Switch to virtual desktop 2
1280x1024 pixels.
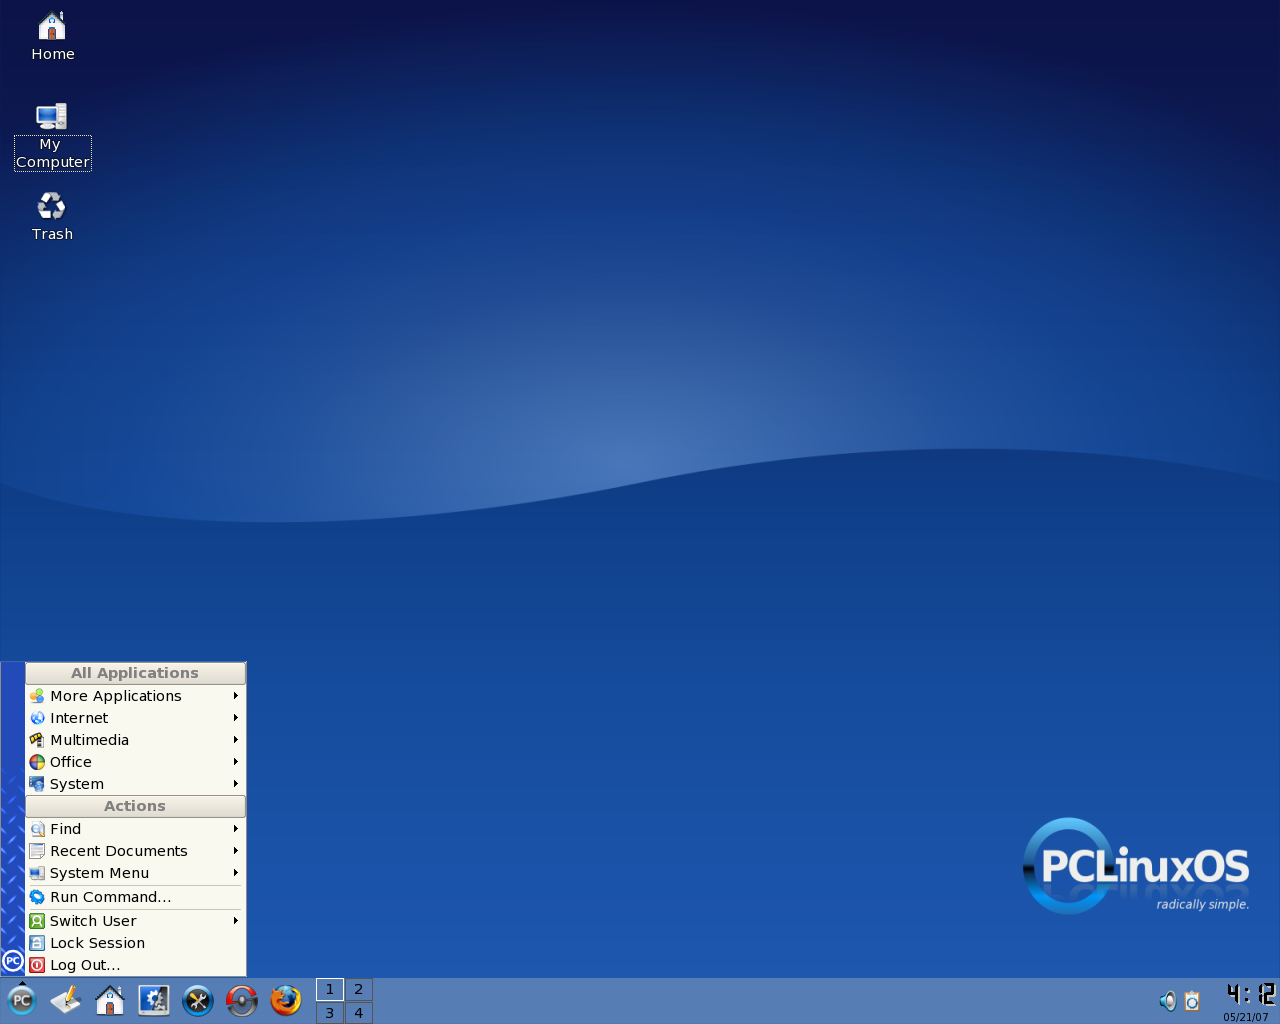pyautogui.click(x=359, y=989)
